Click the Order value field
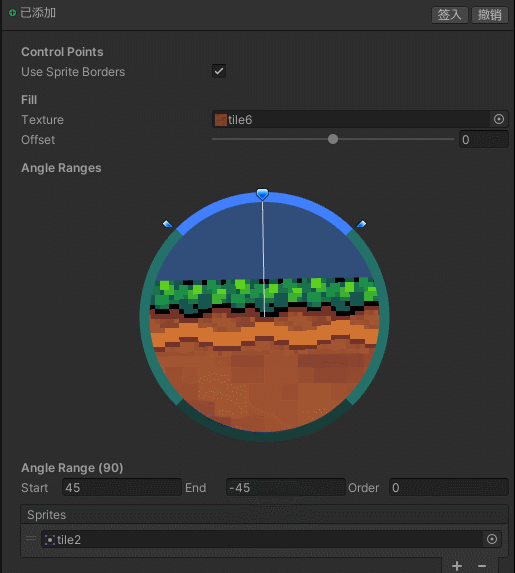This screenshot has width=515, height=573. coord(448,487)
